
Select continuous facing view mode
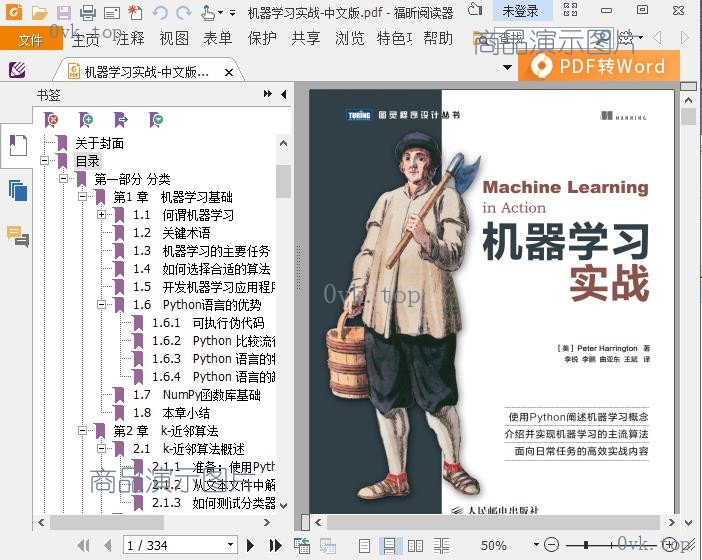pyautogui.click(x=441, y=546)
